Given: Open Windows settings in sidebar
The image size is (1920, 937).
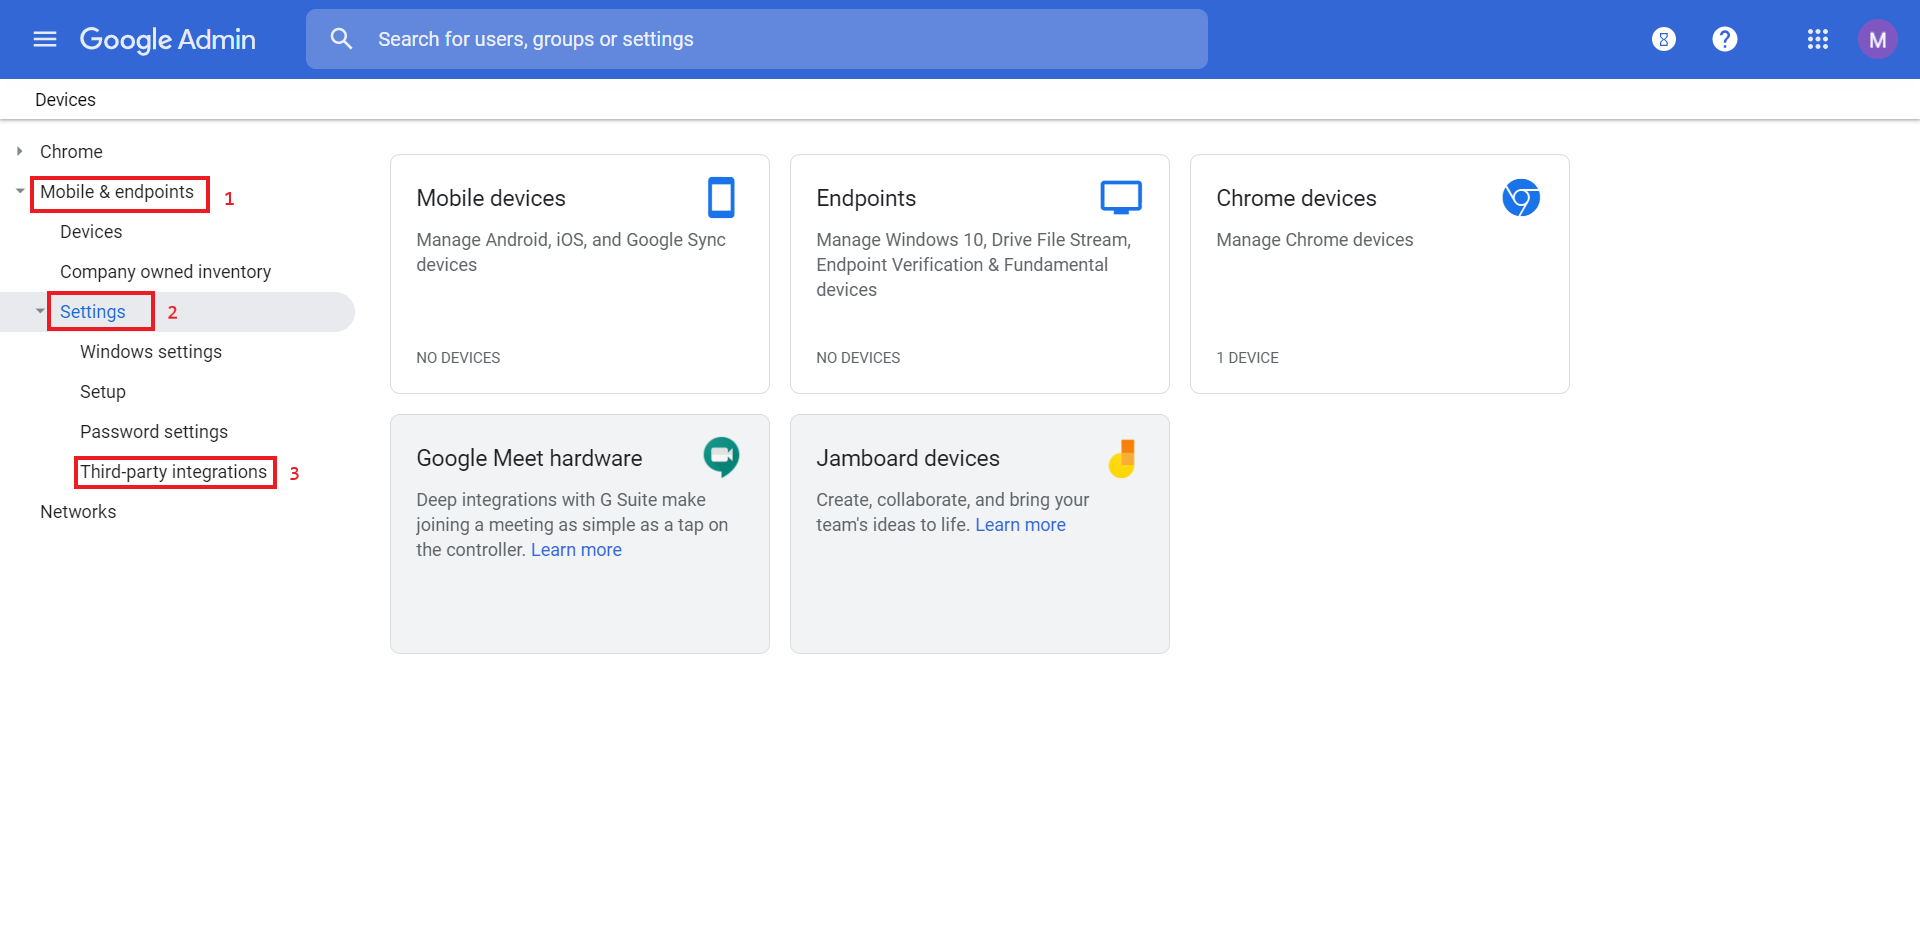Looking at the screenshot, I should click(151, 352).
